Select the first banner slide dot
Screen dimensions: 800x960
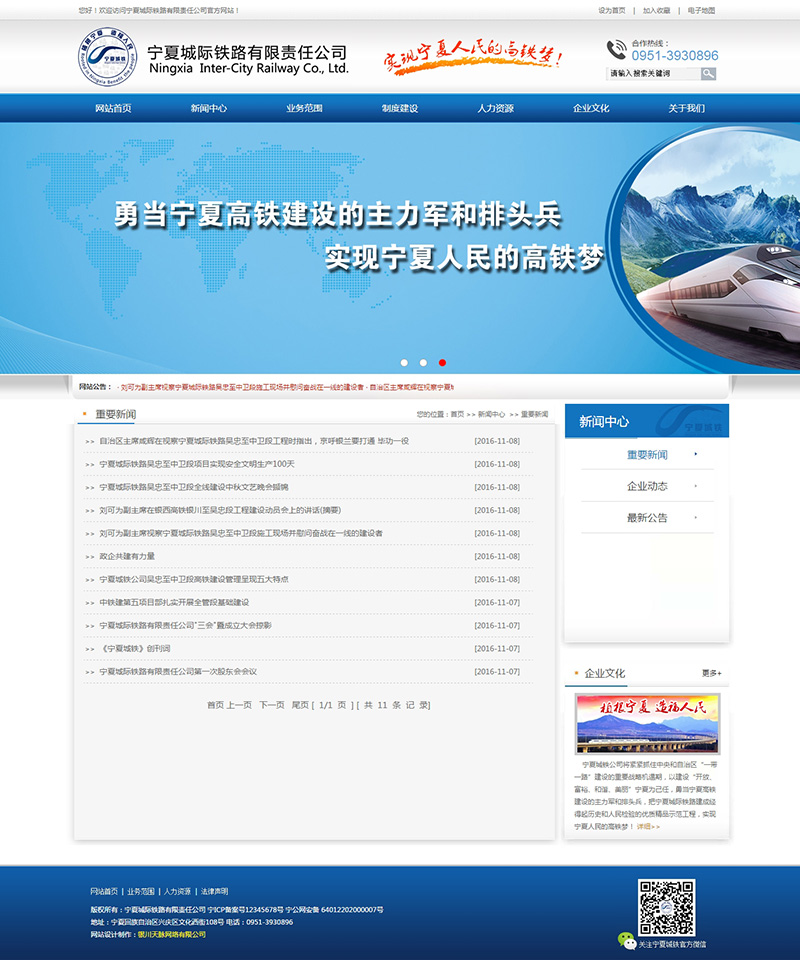[404, 363]
